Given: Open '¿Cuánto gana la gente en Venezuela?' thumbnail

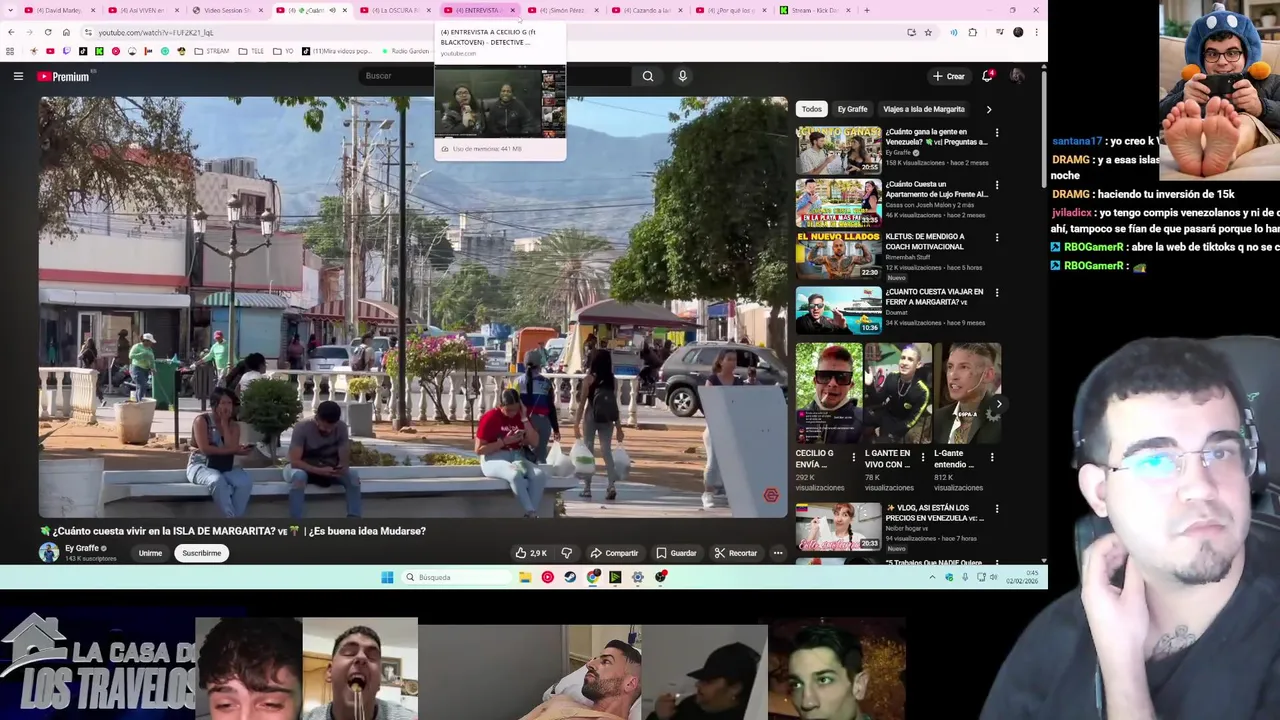Looking at the screenshot, I should [x=838, y=150].
